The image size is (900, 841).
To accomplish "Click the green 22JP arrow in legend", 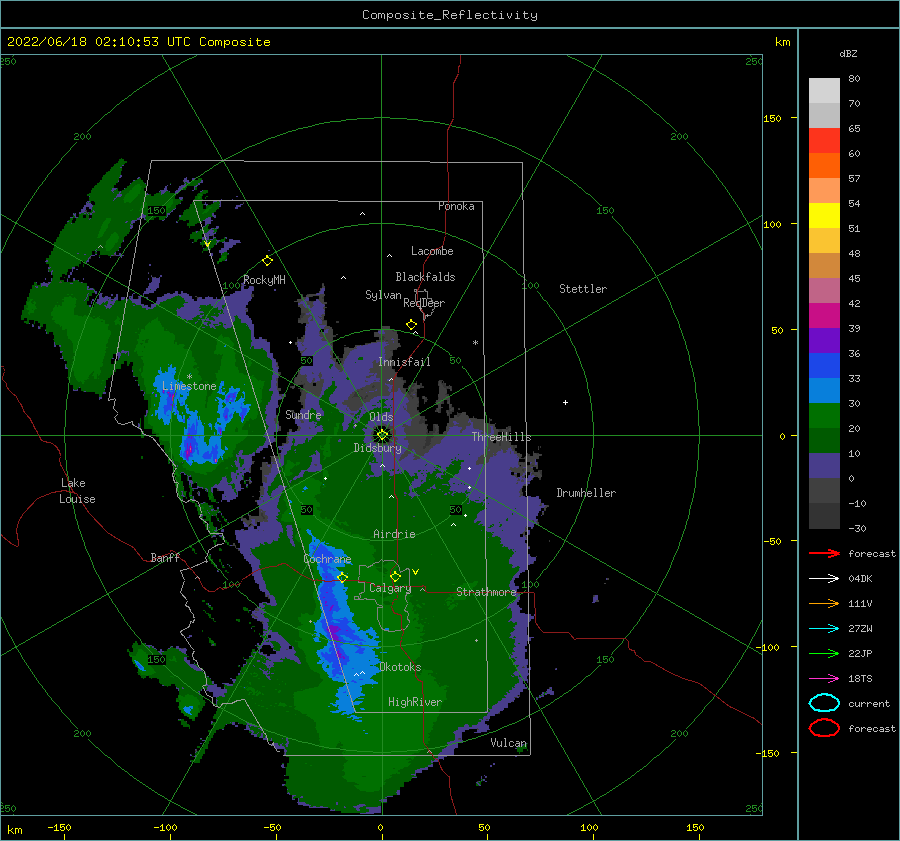I will tap(824, 653).
